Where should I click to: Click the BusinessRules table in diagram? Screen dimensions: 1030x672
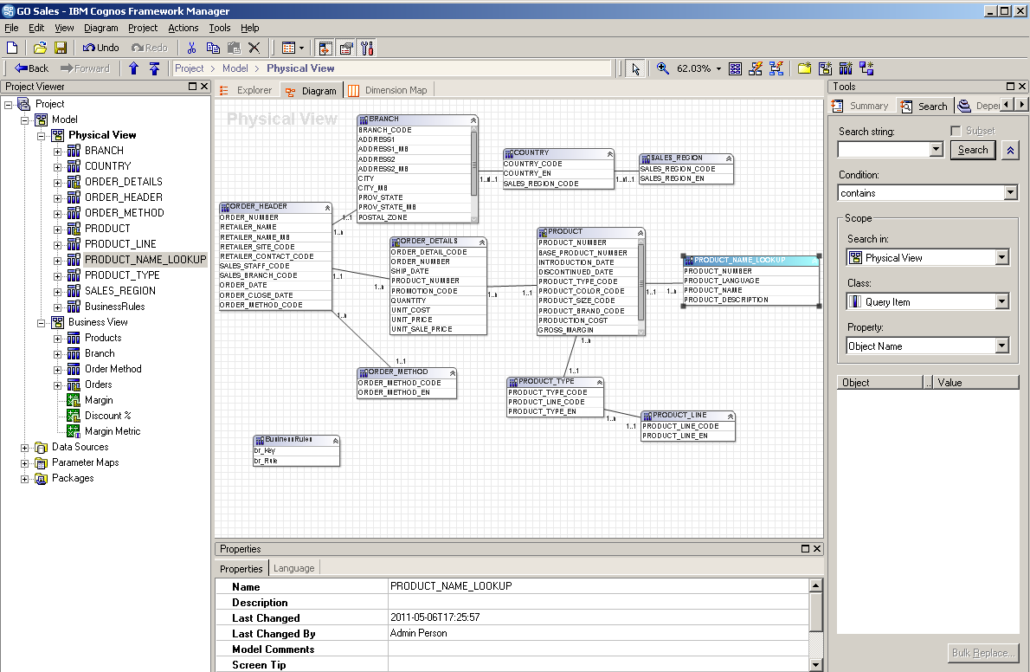pyautogui.click(x=296, y=450)
